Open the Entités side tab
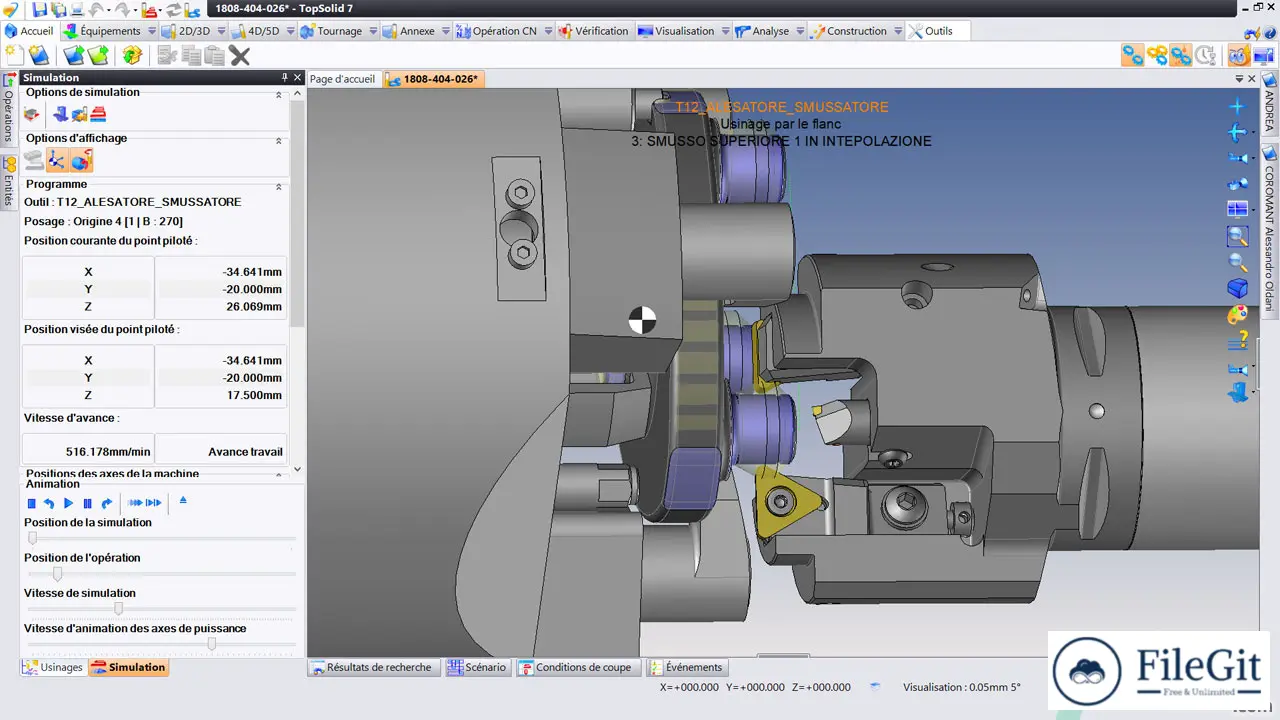The image size is (1280, 720). (8, 182)
